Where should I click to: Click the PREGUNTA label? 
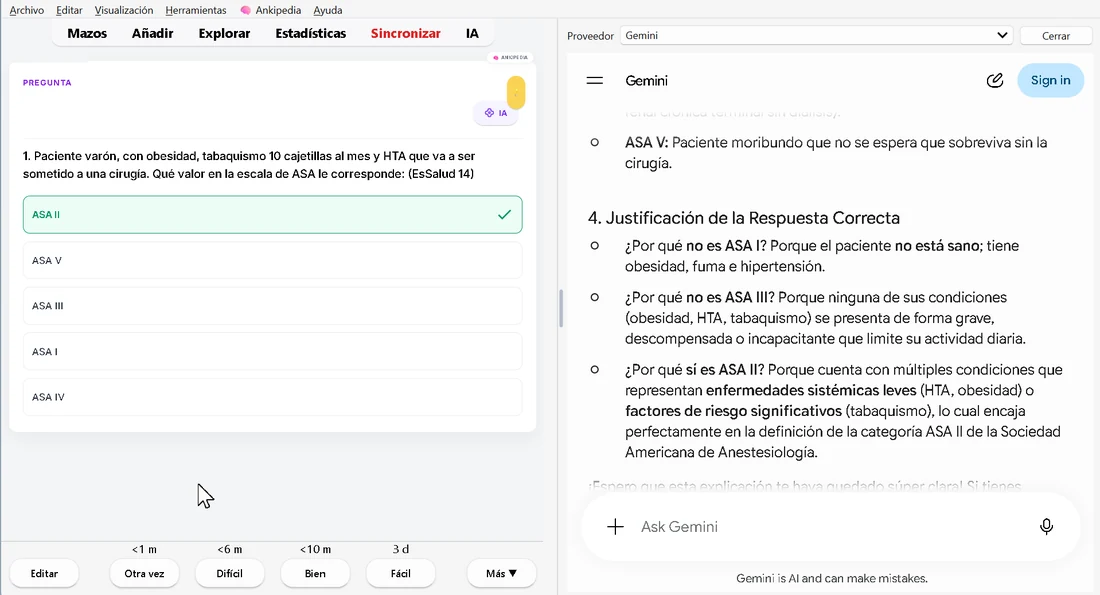pos(47,83)
